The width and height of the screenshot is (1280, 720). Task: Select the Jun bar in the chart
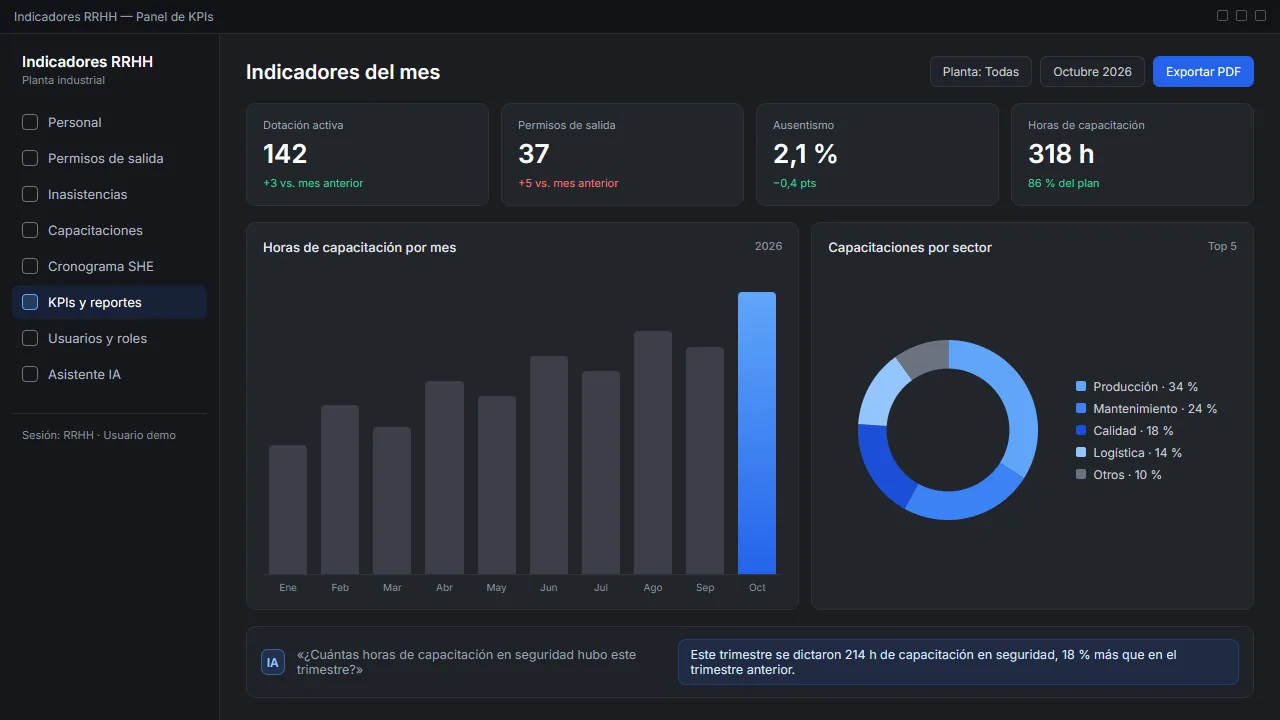click(x=549, y=465)
